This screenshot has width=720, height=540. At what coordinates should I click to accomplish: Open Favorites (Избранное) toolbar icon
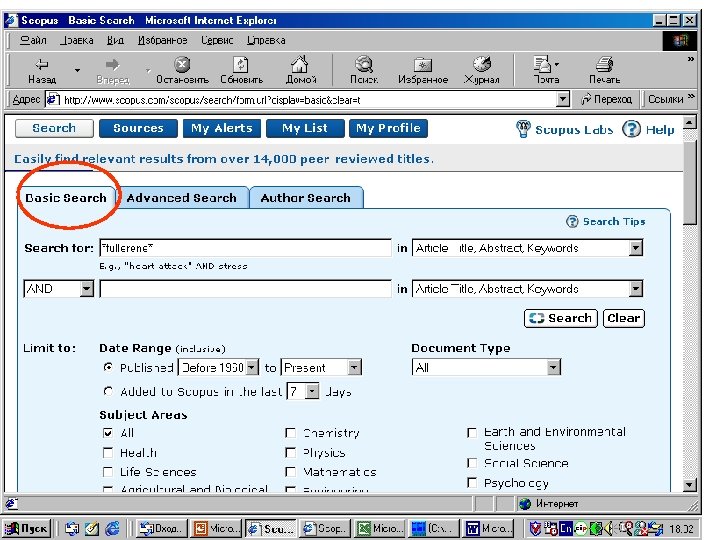click(423, 70)
